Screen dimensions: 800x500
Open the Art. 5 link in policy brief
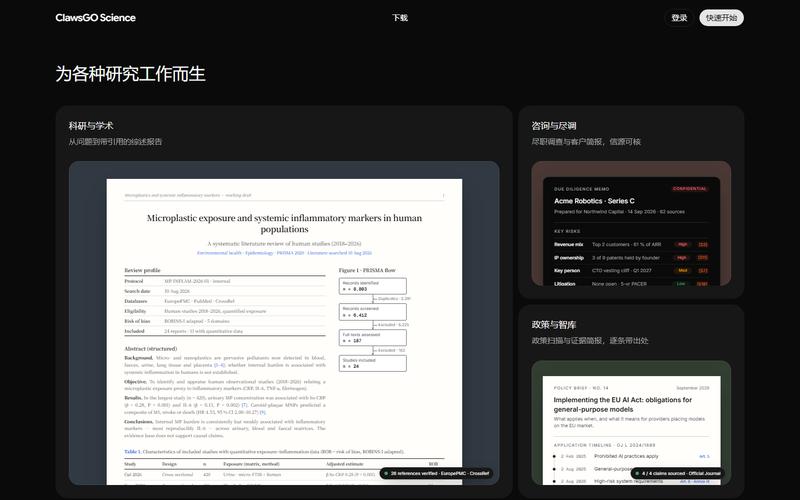click(704, 456)
